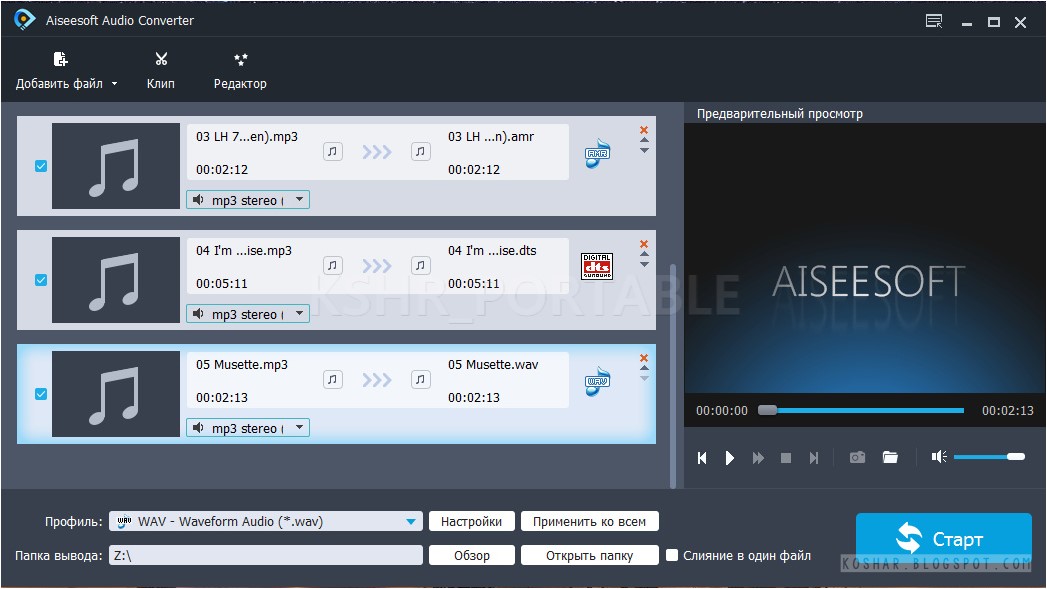The image size is (1047, 589).
Task: Click output info icon for 03 LH ...n).amr
Action: (420, 152)
